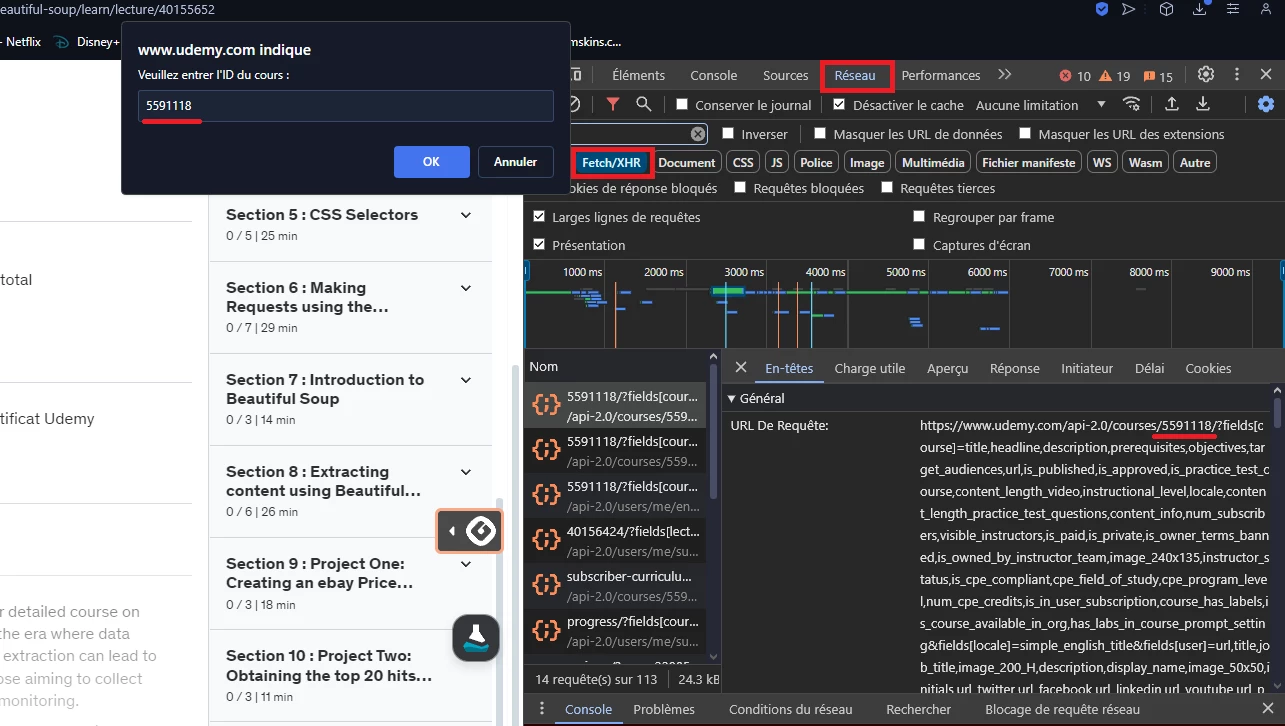Click the export HAR download icon
The width and height of the screenshot is (1285, 726).
1203,104
